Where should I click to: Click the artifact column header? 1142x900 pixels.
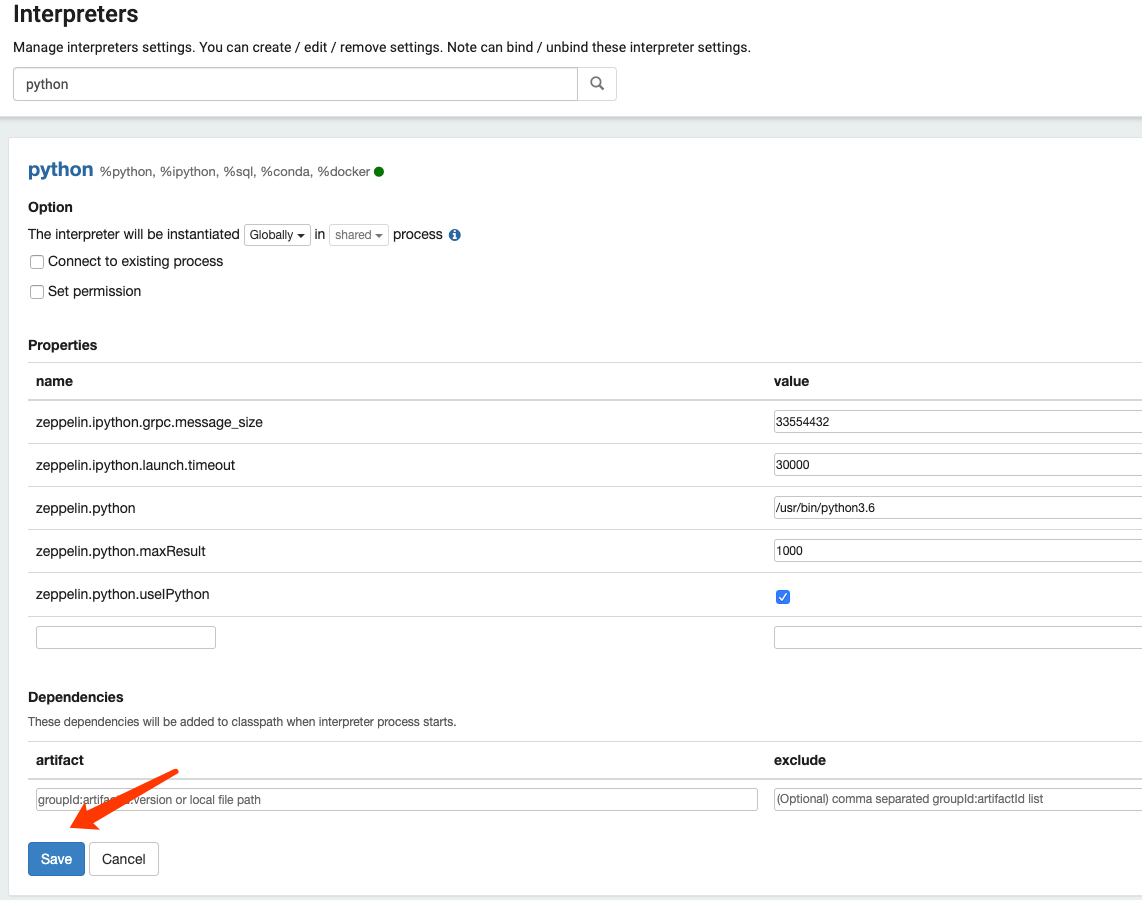(x=60, y=760)
